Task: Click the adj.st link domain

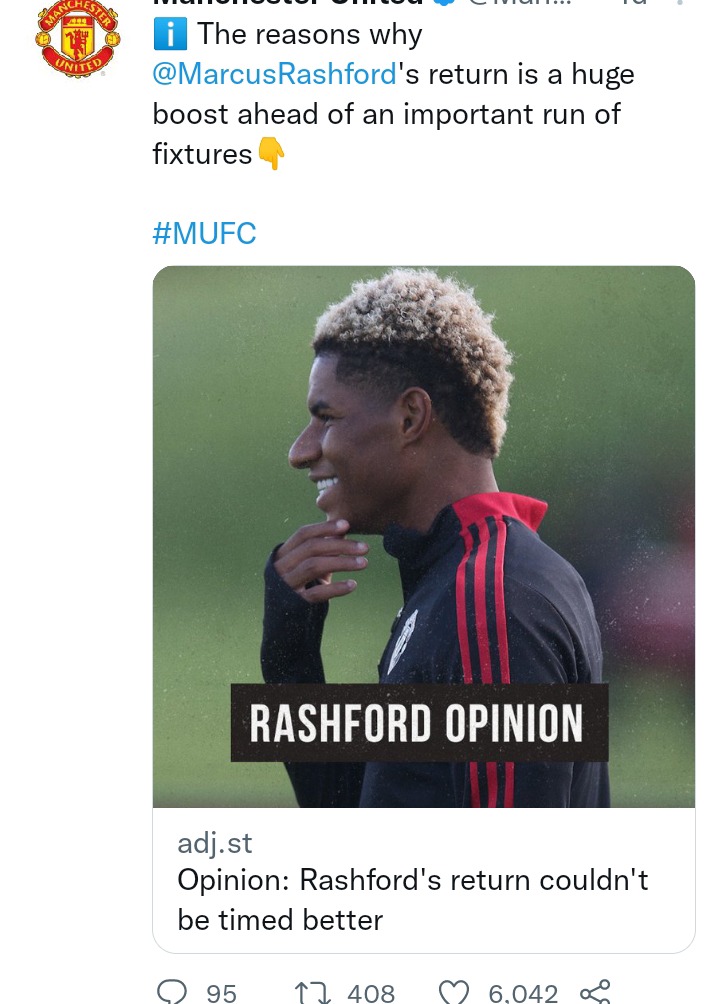Action: [215, 843]
